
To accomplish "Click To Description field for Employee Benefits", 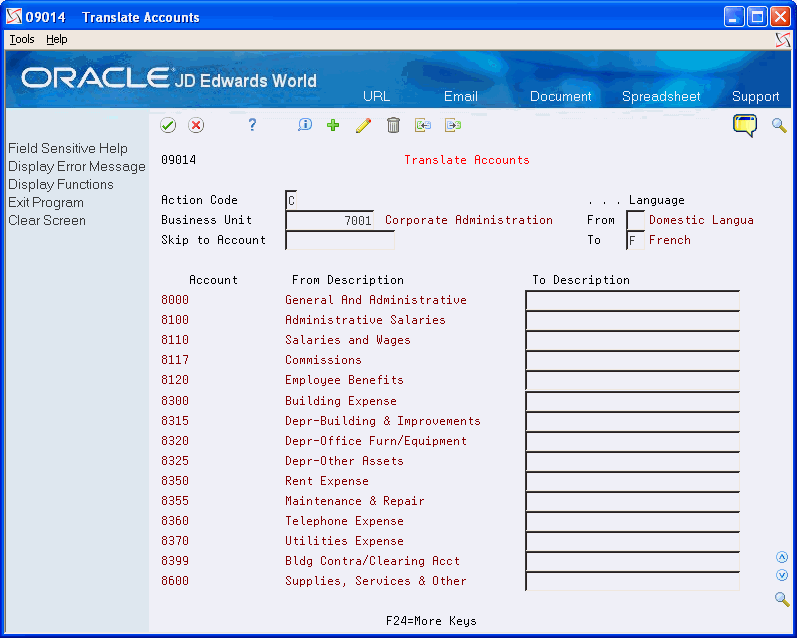I will [632, 380].
